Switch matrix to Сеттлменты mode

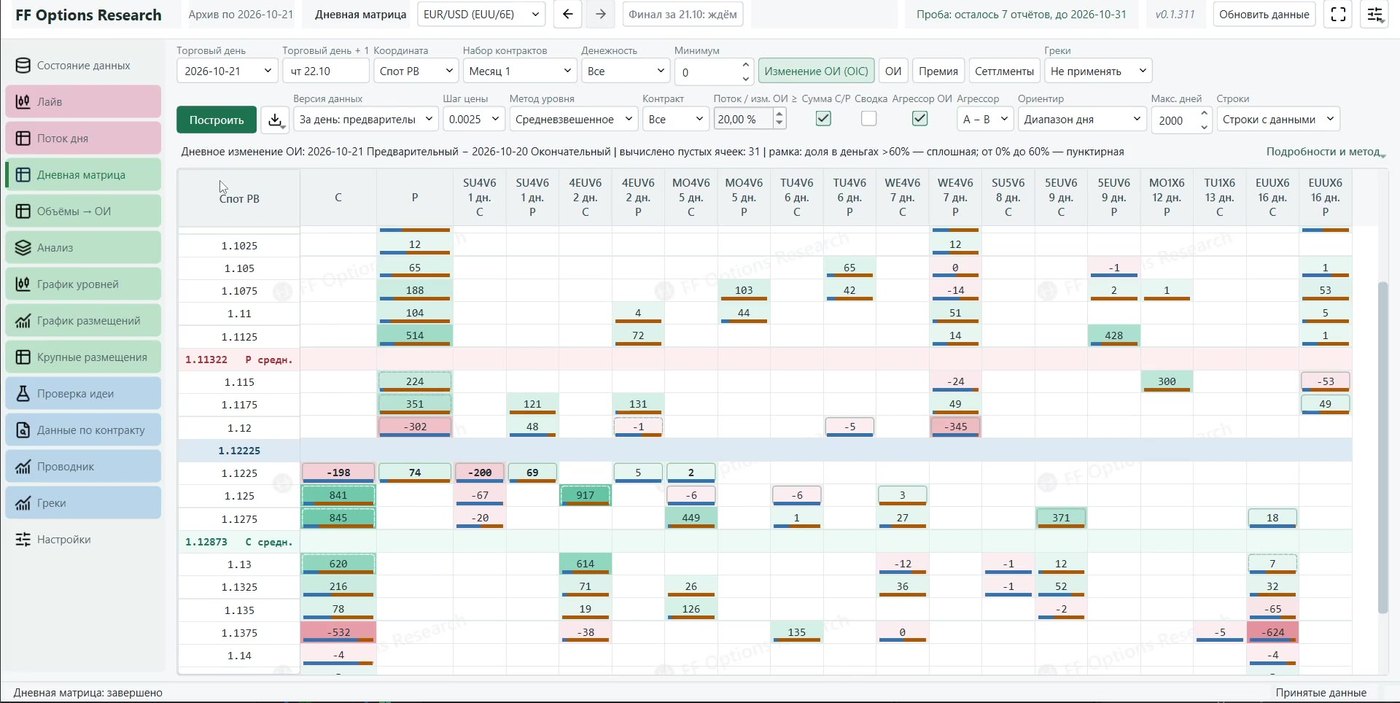click(x=1004, y=71)
